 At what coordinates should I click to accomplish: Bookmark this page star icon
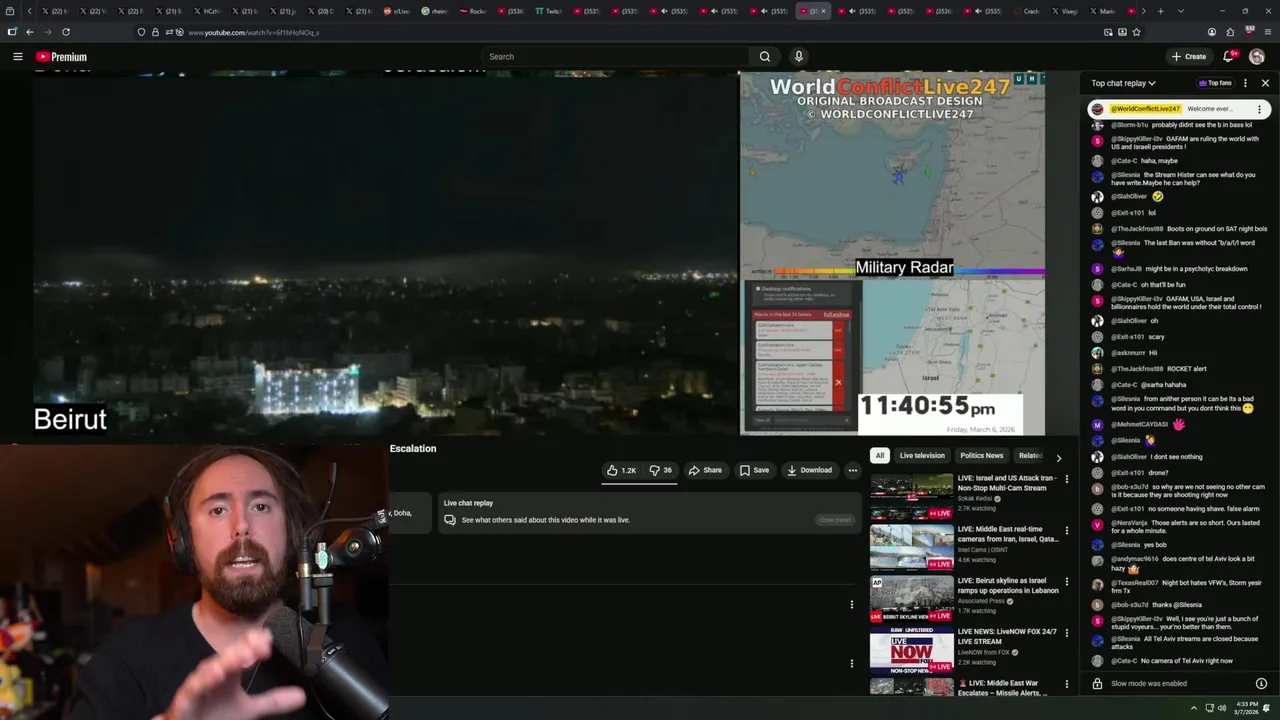[x=1136, y=32]
